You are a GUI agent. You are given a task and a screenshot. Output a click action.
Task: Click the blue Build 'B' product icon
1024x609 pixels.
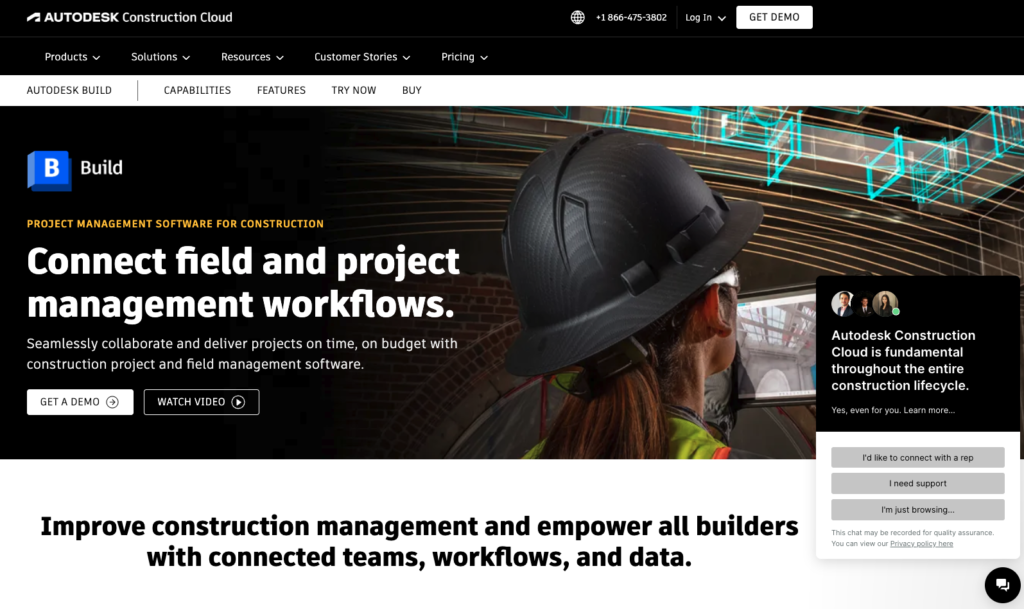click(x=49, y=170)
